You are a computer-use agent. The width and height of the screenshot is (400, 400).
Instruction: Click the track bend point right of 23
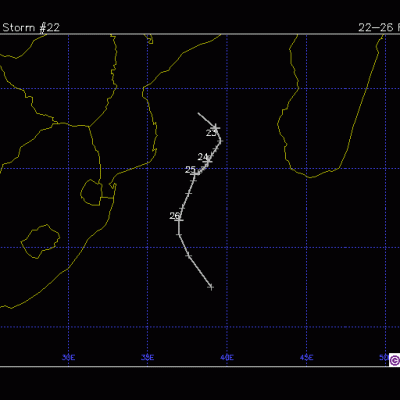(220, 141)
